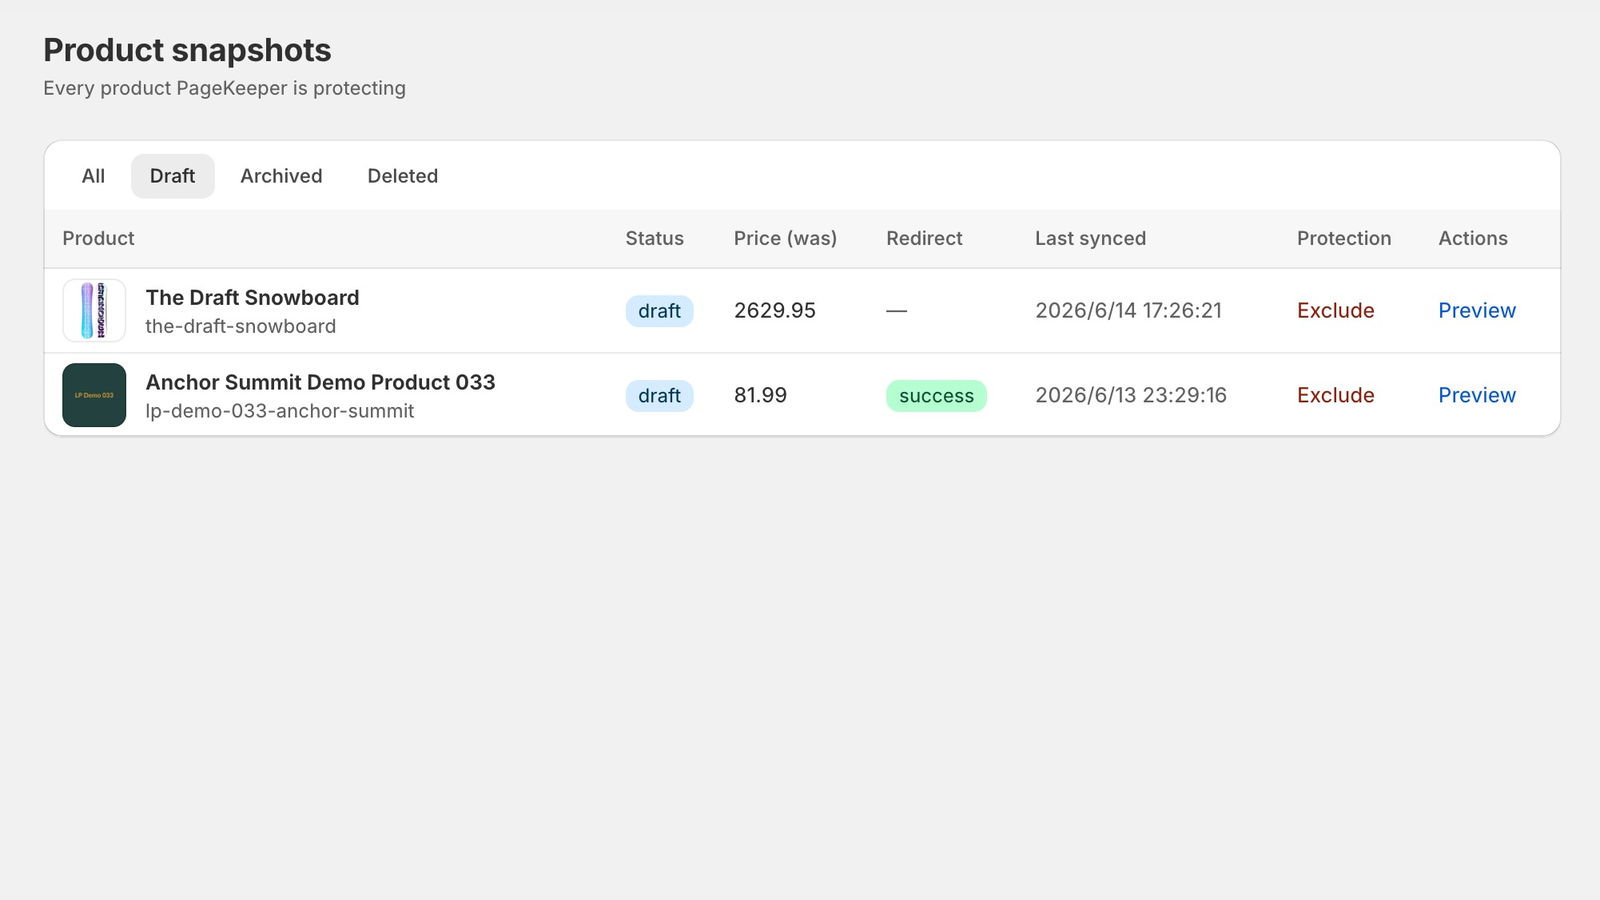
Task: Switch to the All tab
Action: click(x=93, y=176)
